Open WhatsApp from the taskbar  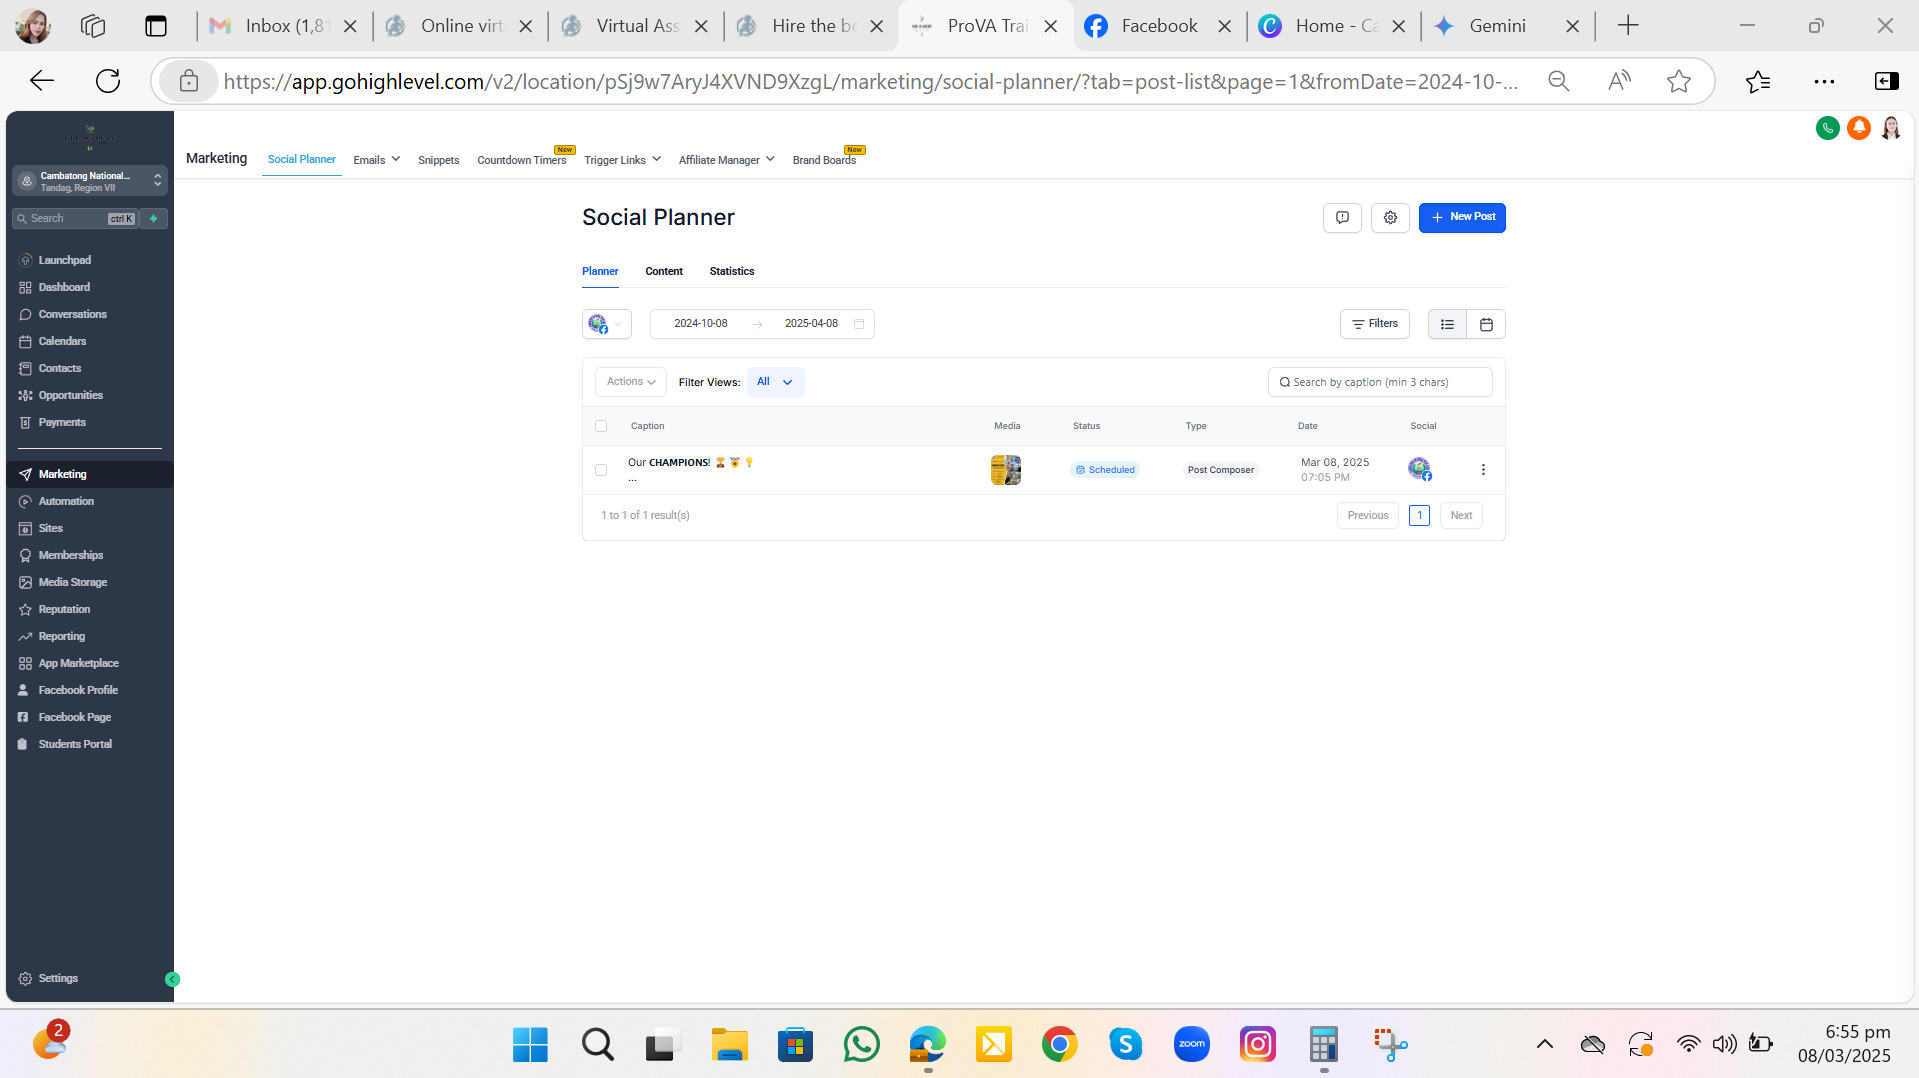(x=861, y=1045)
